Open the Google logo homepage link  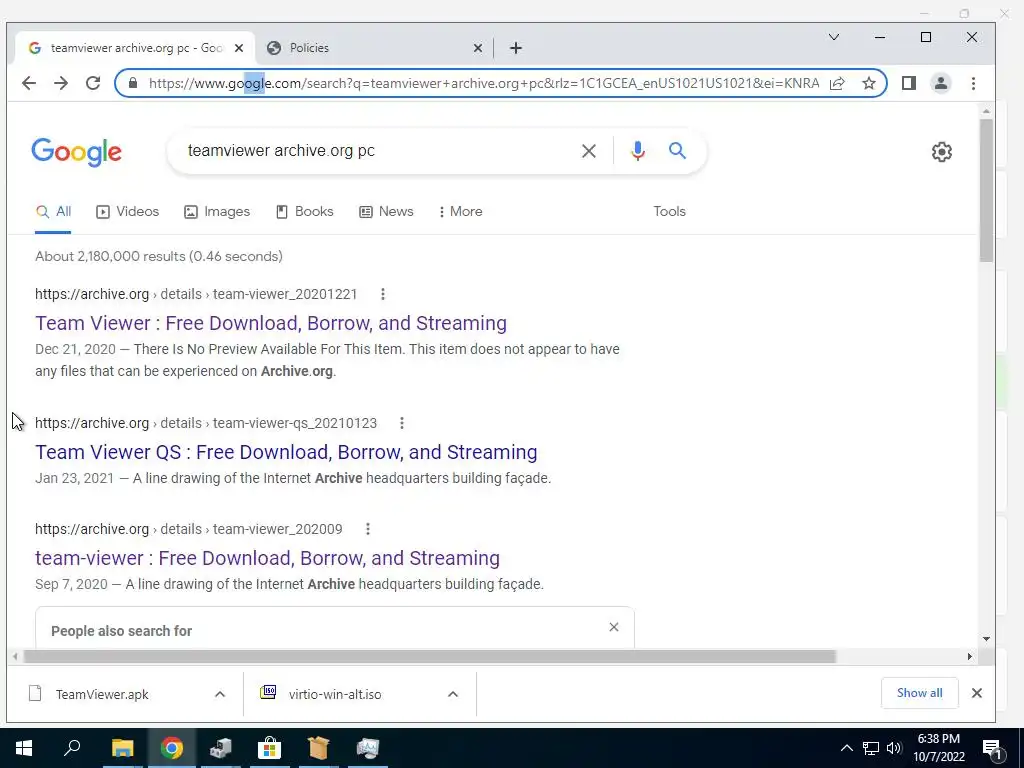pos(76,152)
